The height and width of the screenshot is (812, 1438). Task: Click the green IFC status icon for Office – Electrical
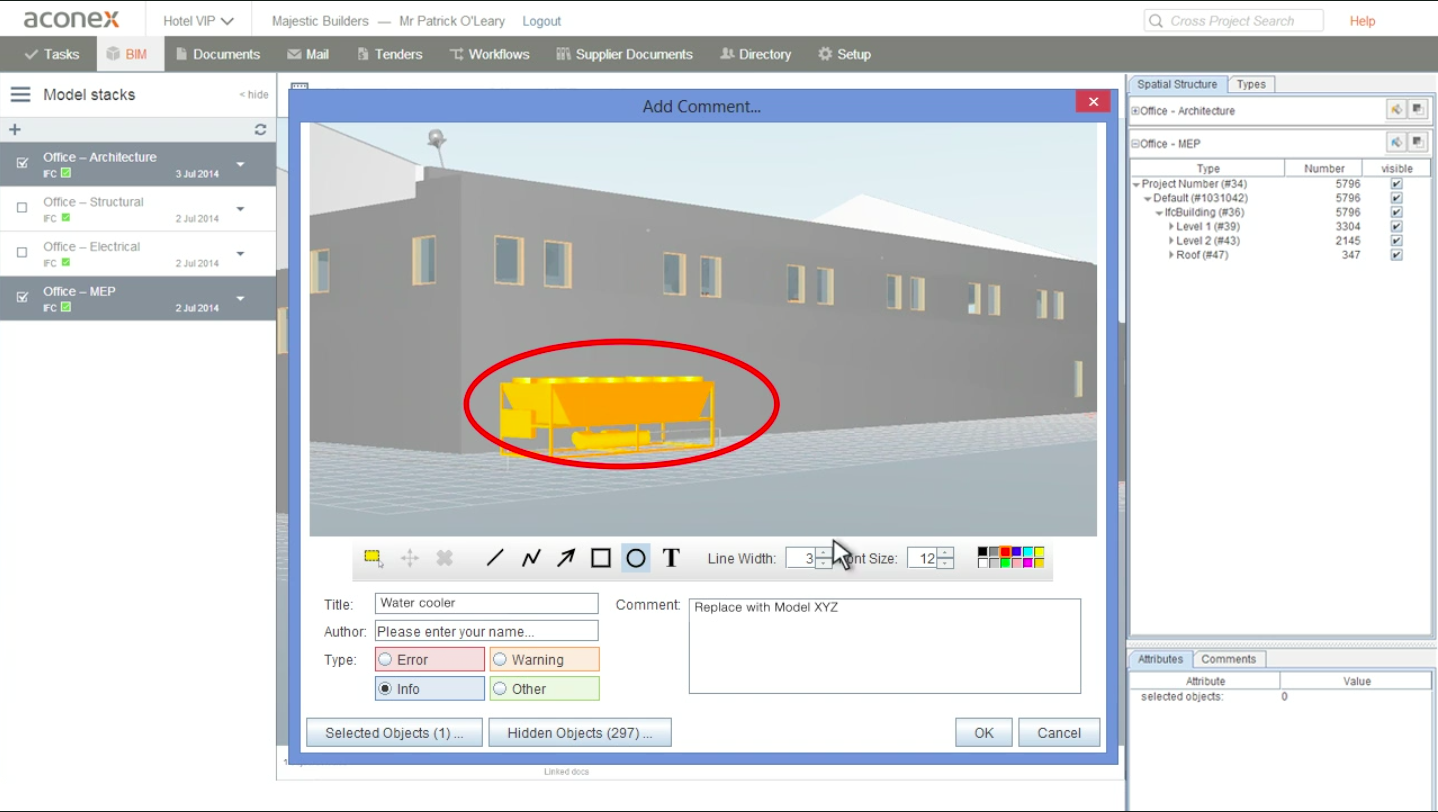66,263
